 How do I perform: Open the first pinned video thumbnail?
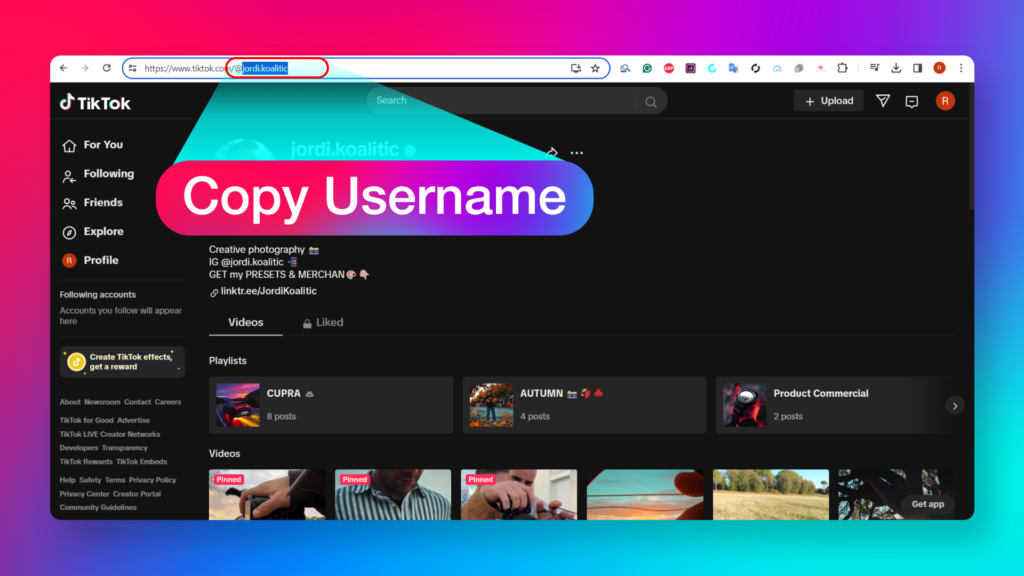[267, 494]
